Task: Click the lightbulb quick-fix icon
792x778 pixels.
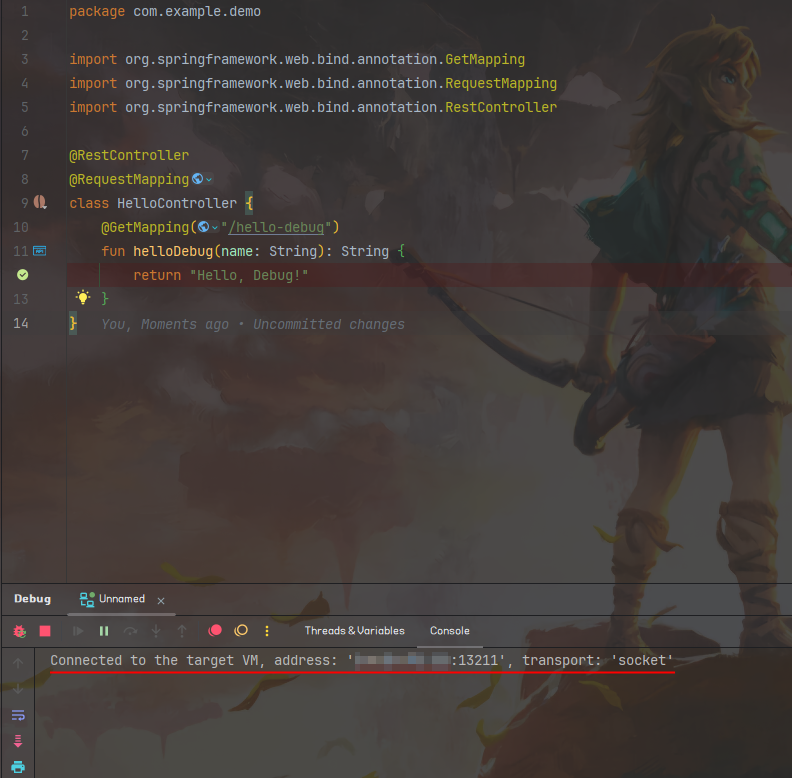Action: pos(83,297)
